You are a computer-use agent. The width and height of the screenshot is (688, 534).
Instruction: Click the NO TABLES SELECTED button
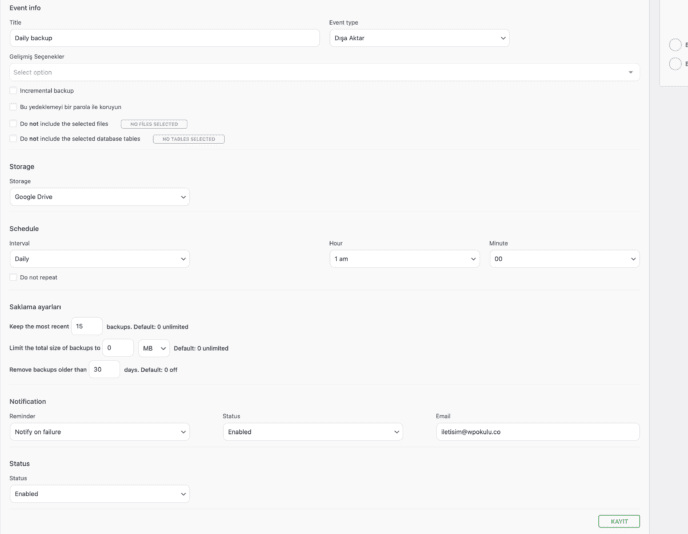tap(188, 139)
